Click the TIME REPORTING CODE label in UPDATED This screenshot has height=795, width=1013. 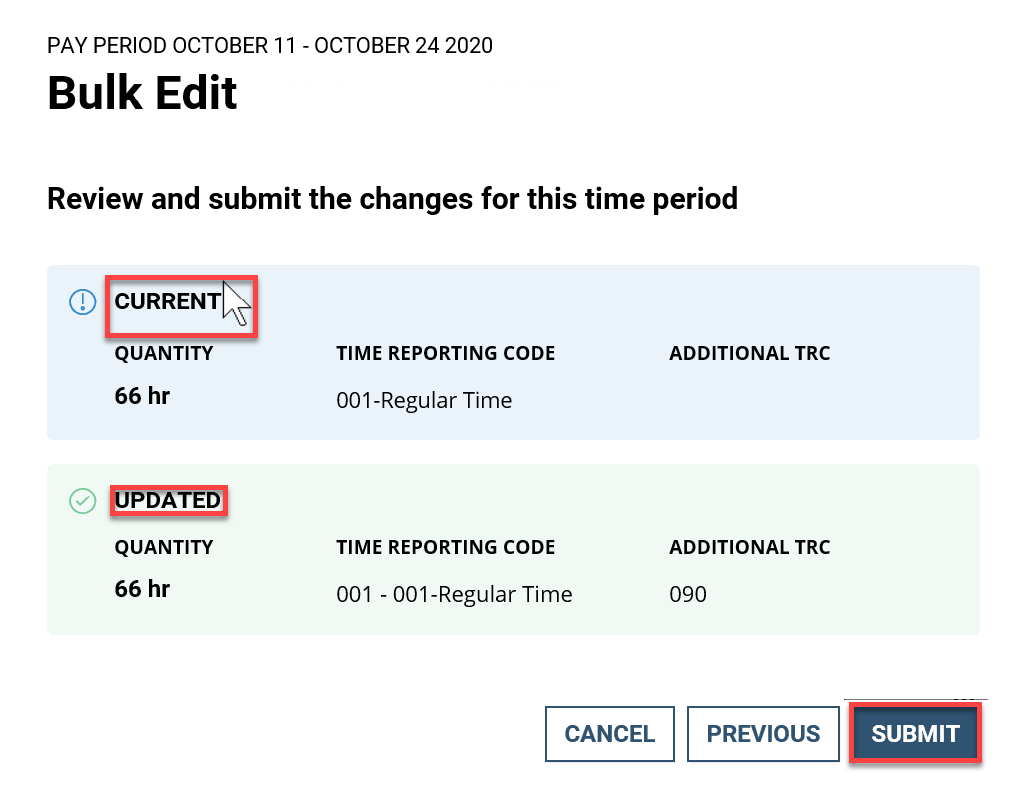445,547
